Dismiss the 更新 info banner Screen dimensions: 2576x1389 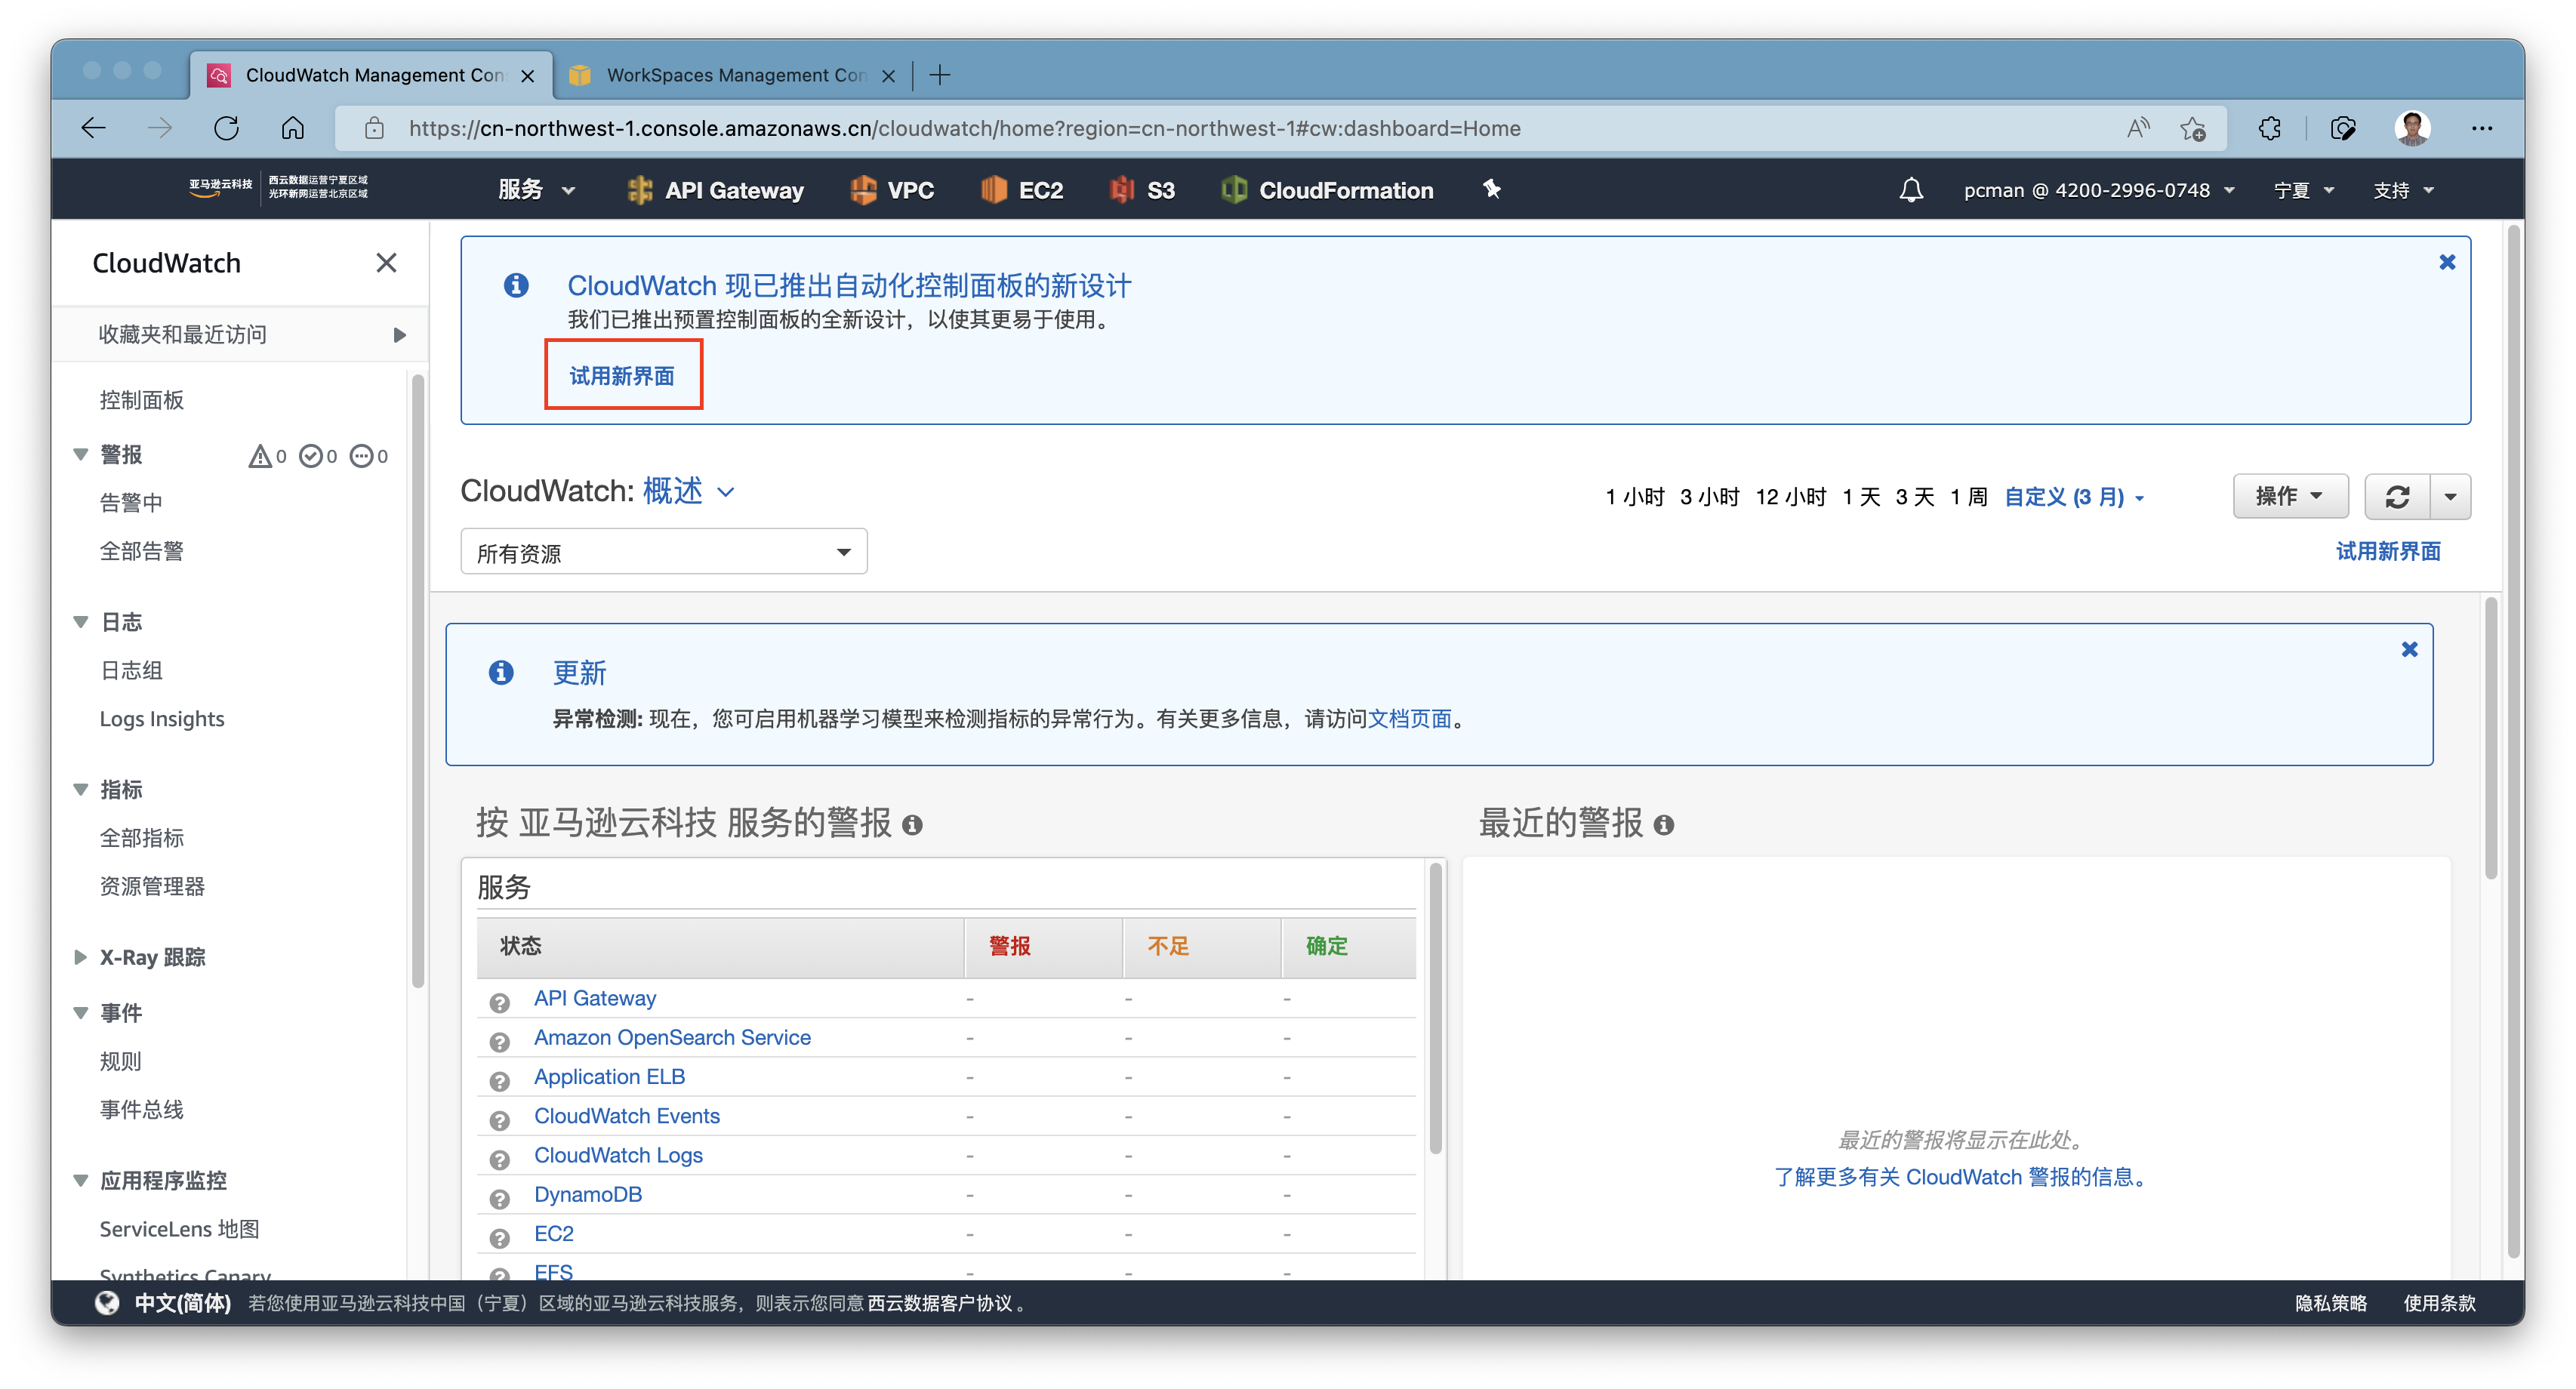click(x=2410, y=649)
